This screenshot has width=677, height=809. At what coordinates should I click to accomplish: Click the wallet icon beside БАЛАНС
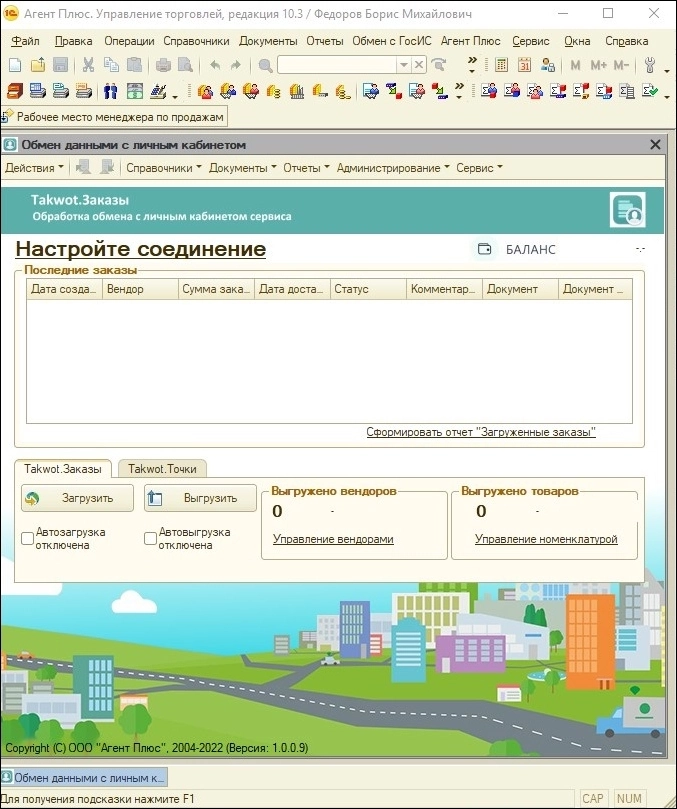tap(485, 249)
